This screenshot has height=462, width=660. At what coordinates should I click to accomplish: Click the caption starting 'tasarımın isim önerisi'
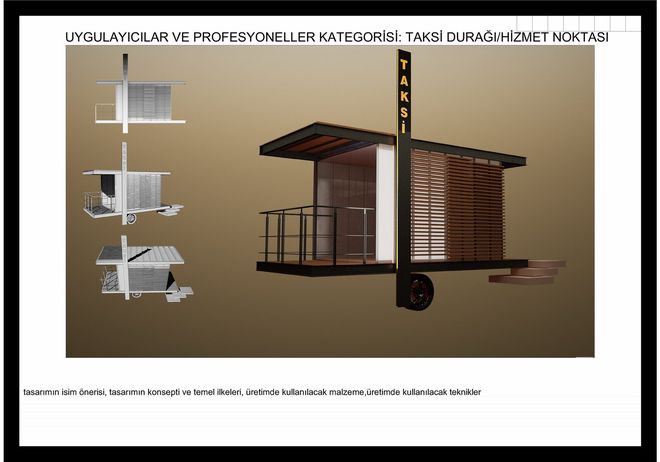tap(252, 392)
